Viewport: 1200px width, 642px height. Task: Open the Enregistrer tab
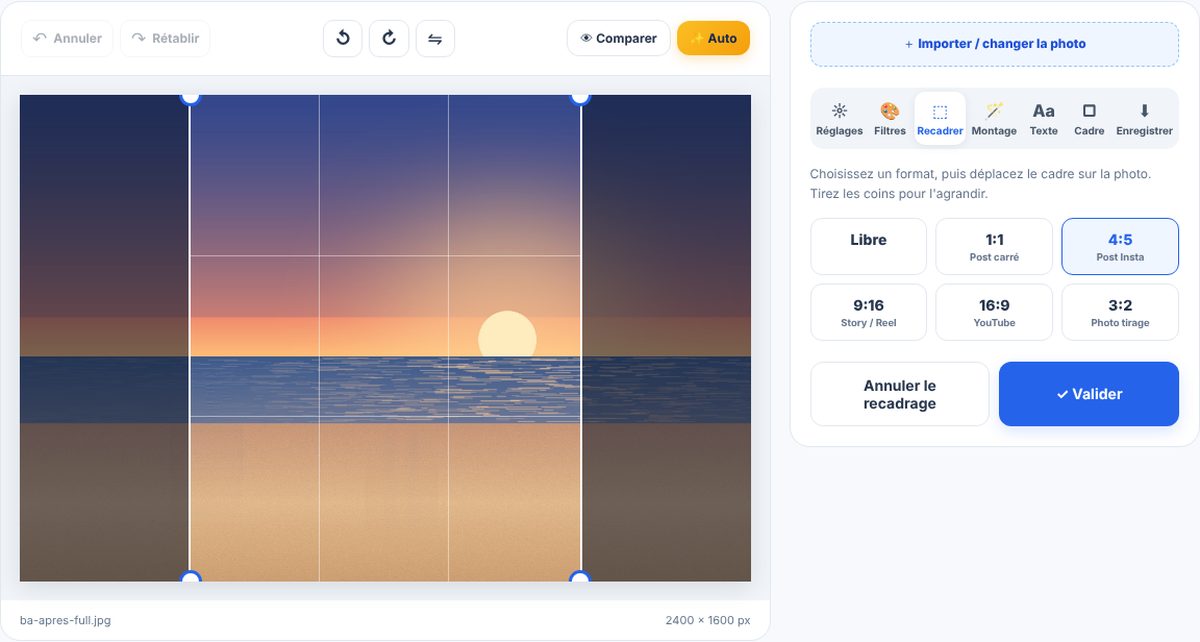pyautogui.click(x=1144, y=119)
